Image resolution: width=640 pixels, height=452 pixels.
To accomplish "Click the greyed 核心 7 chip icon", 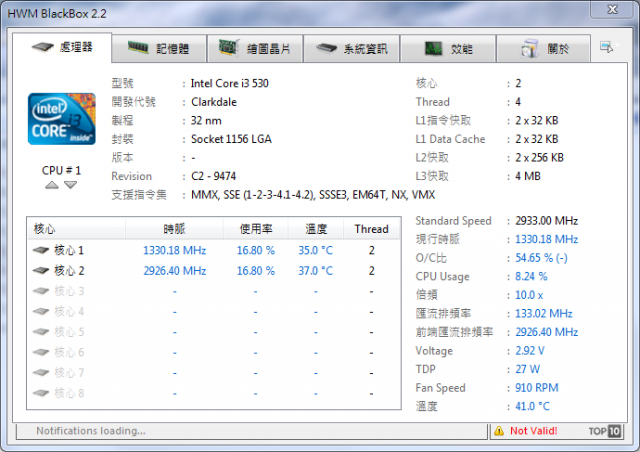I will coord(41,372).
